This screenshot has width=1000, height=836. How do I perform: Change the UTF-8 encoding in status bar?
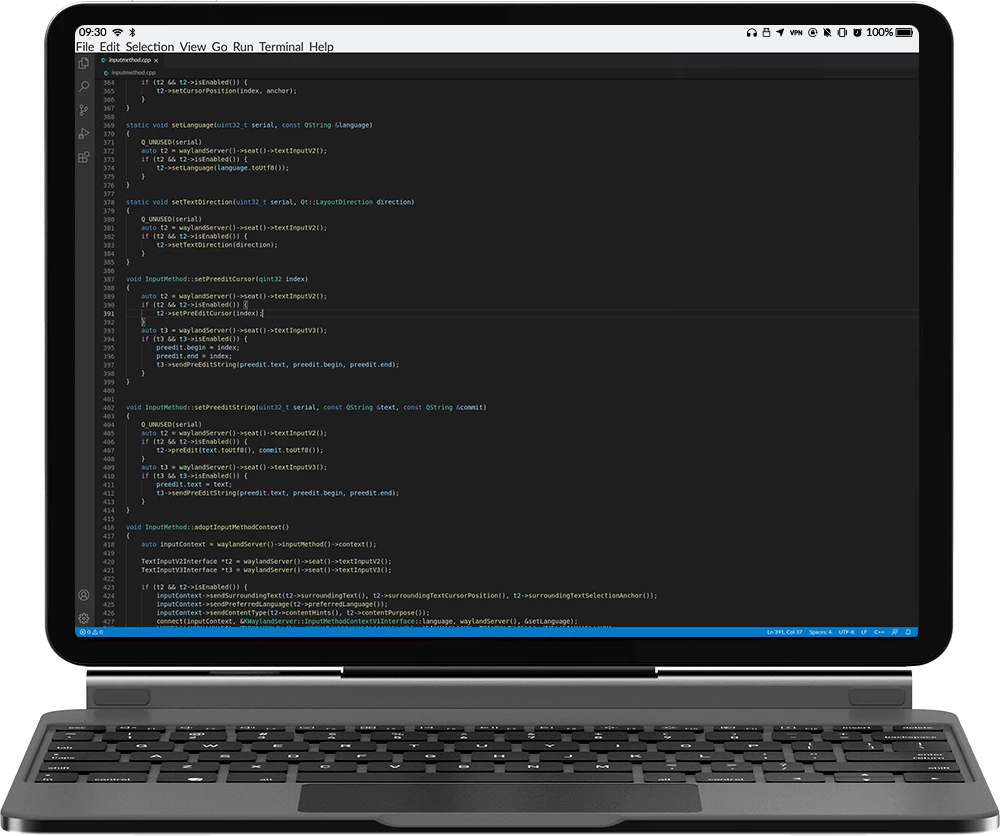[x=845, y=632]
